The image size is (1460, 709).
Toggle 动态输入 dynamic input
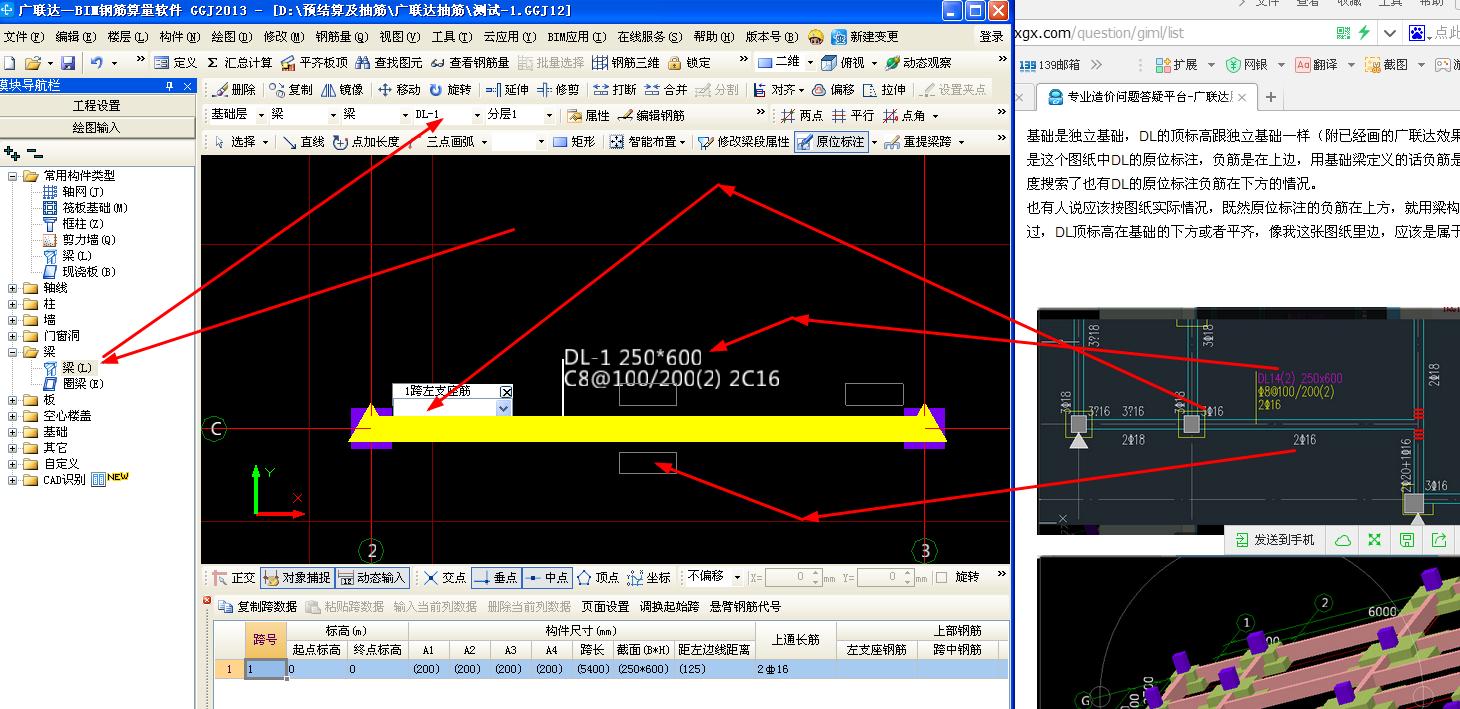(372, 578)
